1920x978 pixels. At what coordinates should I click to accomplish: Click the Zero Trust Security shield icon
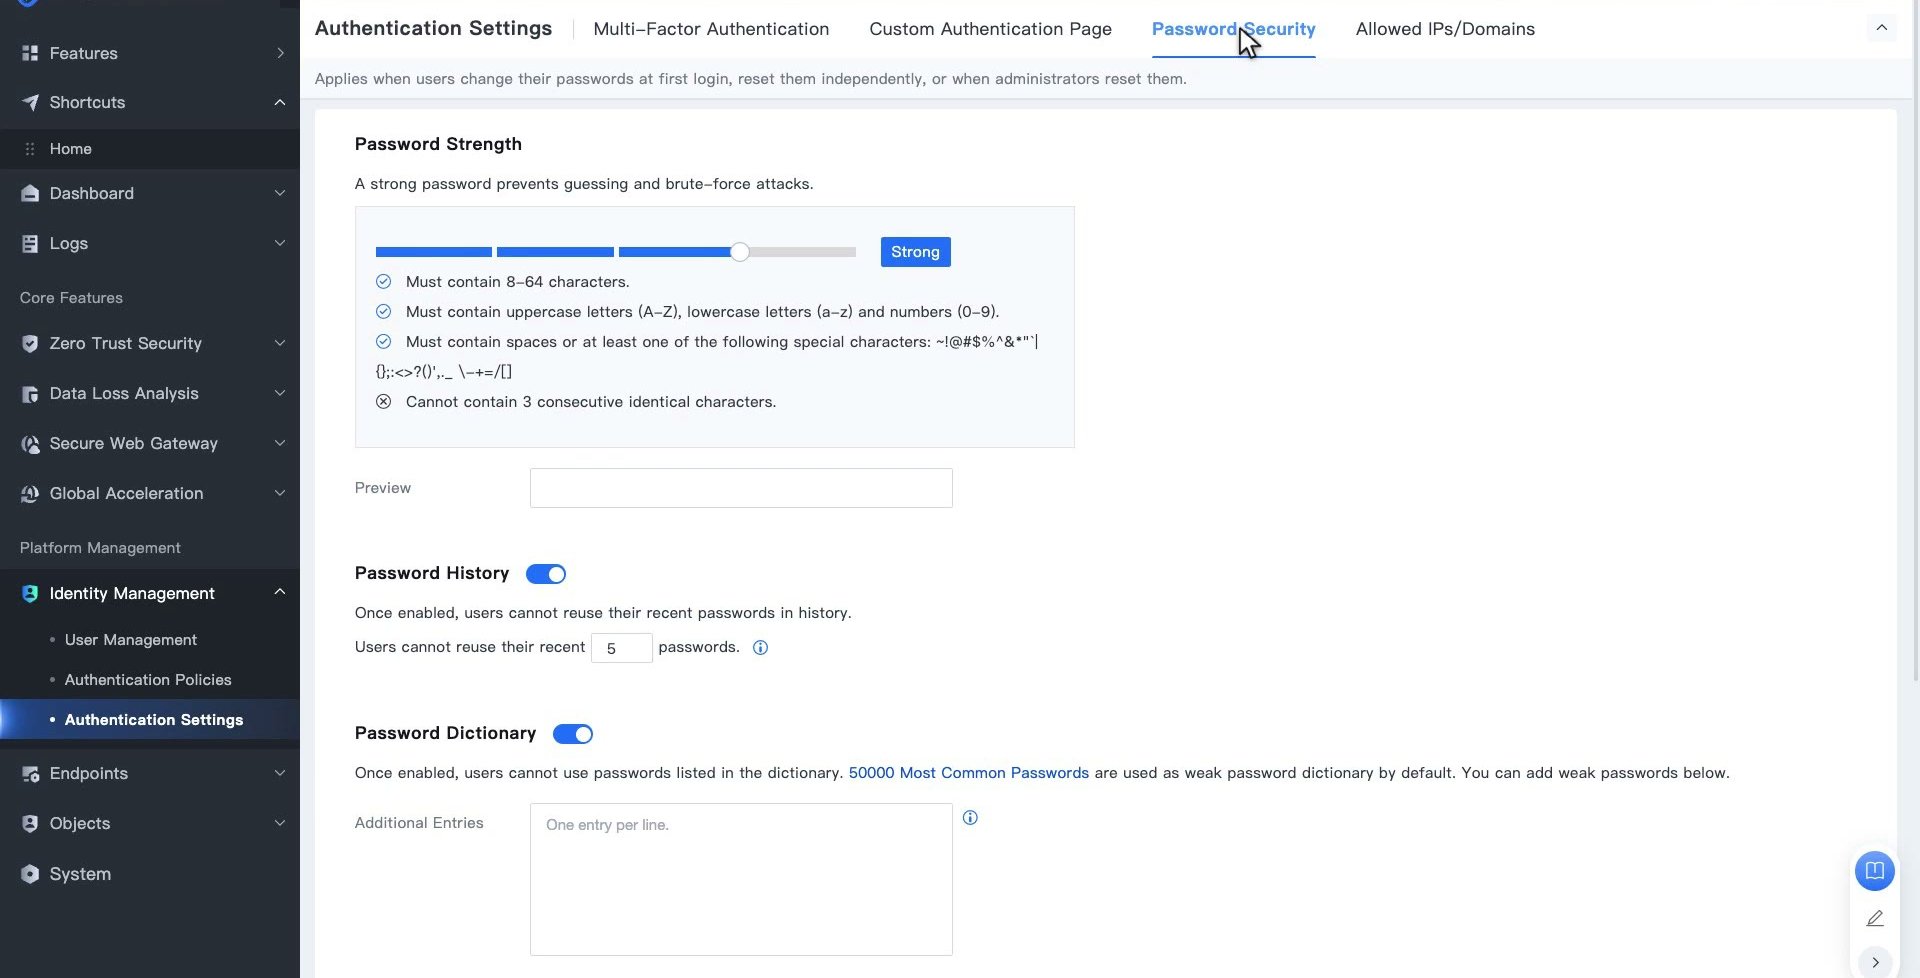(x=30, y=343)
